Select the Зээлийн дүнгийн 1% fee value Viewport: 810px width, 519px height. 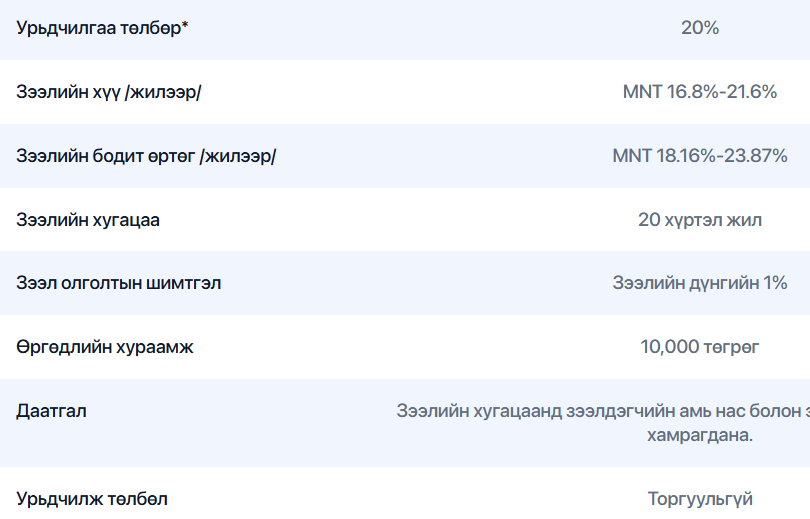coord(700,283)
